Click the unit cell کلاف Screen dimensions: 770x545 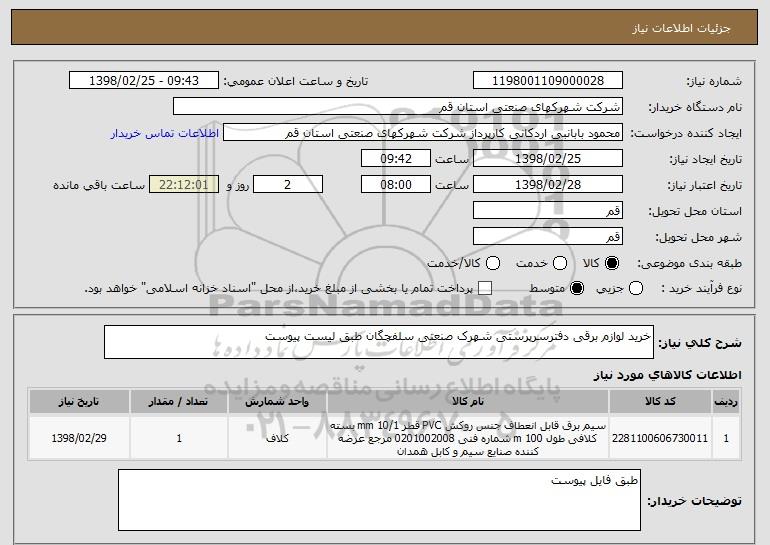tap(277, 438)
